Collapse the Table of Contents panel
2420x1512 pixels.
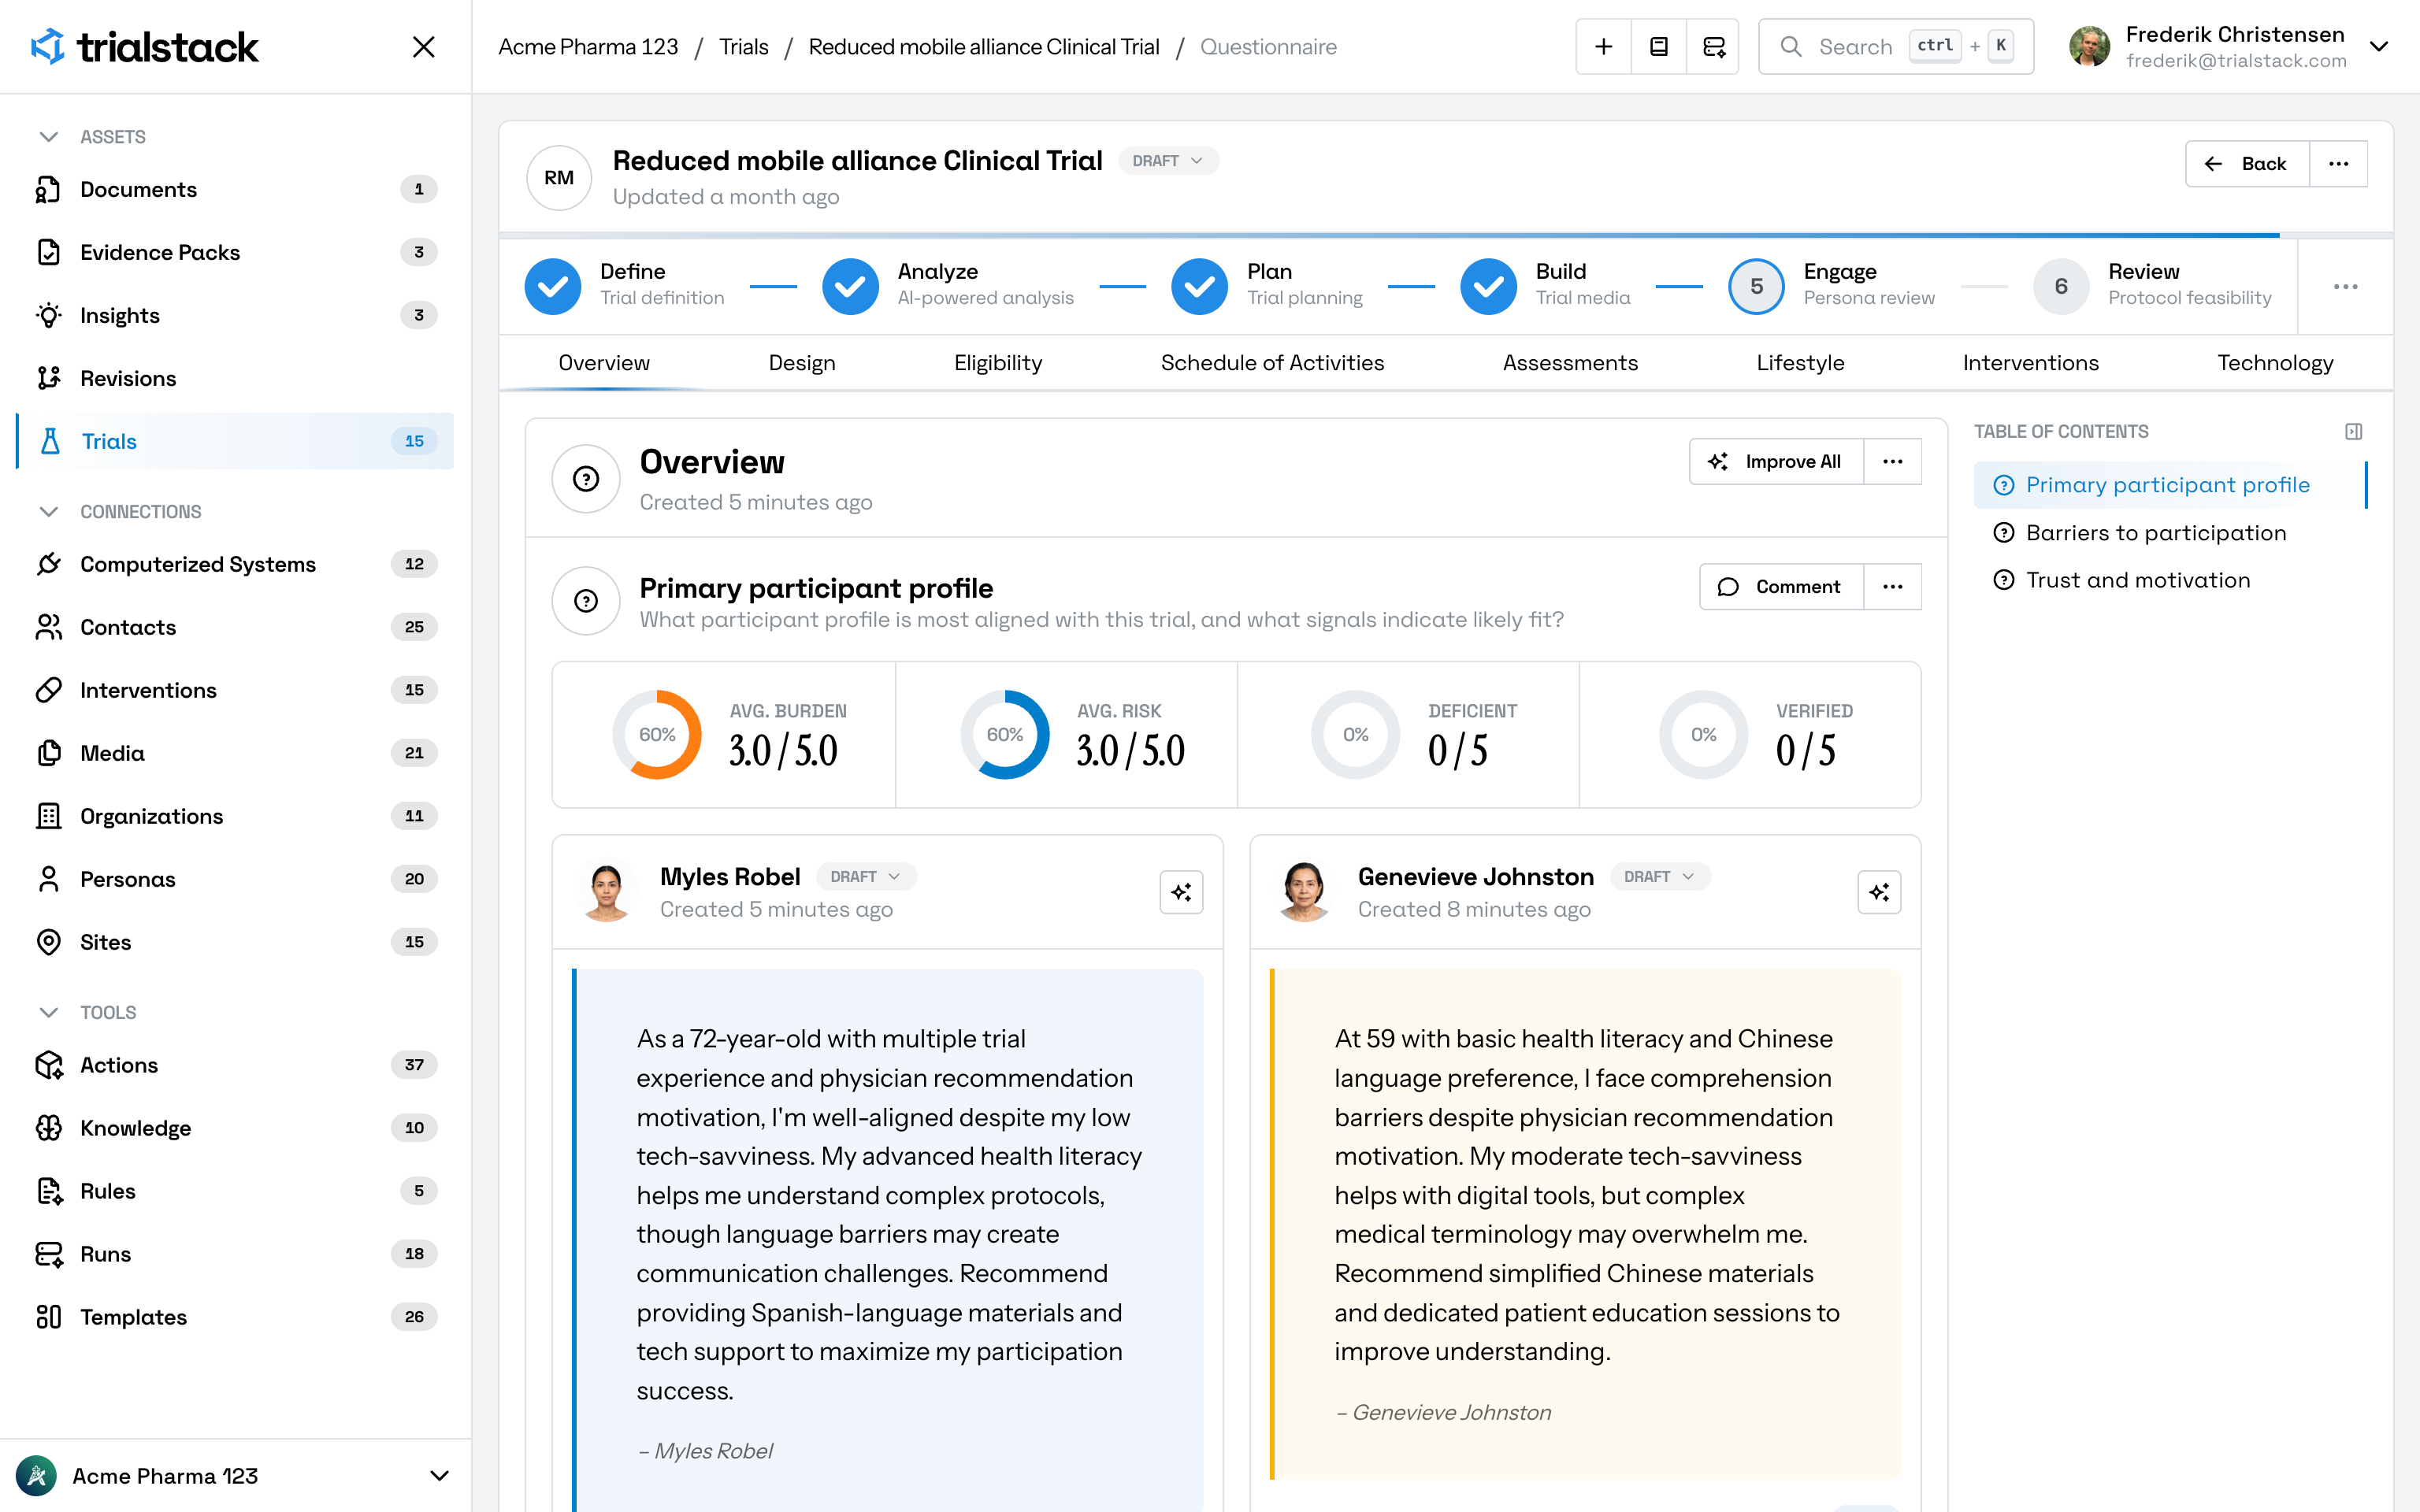pyautogui.click(x=2353, y=432)
